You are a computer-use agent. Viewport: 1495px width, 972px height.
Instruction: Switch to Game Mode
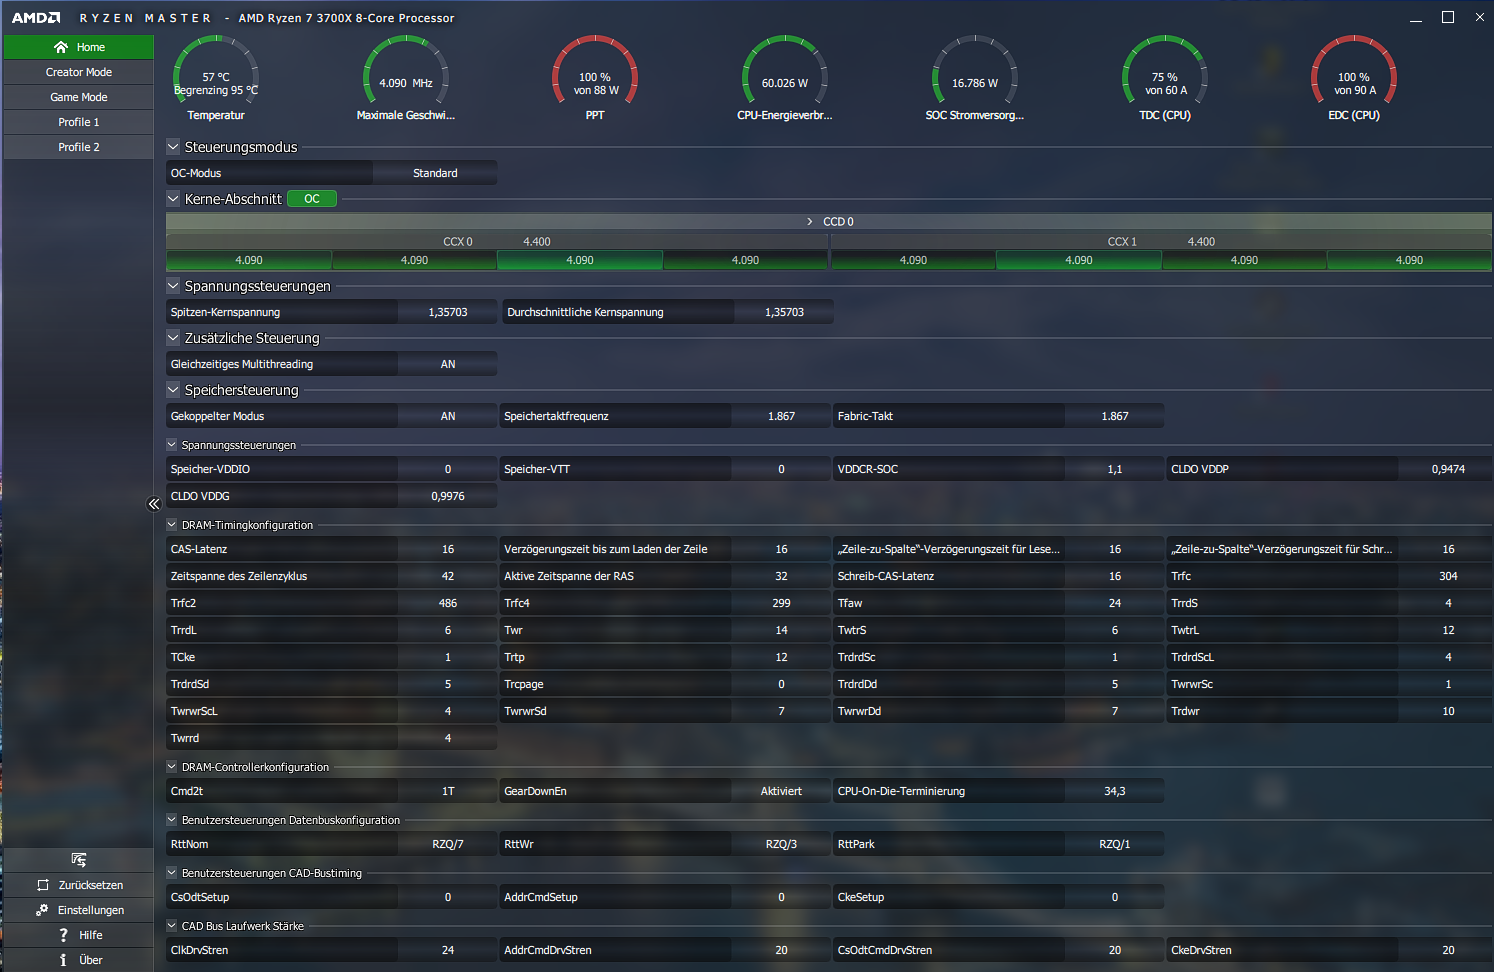[x=78, y=97]
